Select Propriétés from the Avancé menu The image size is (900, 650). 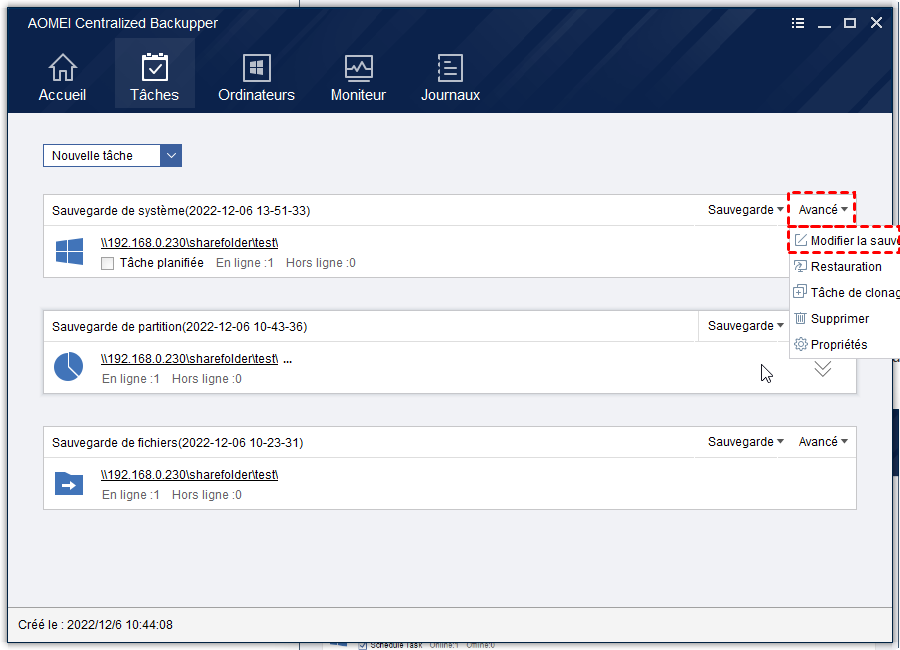coord(845,344)
